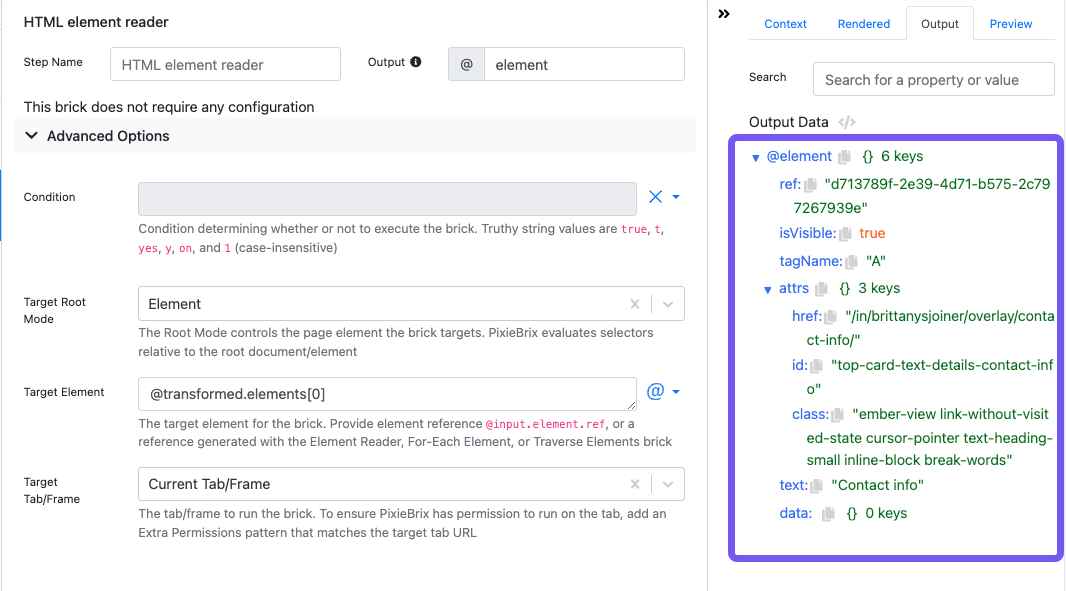Collapse the @element tree node
This screenshot has height=591, width=1066.
click(756, 158)
